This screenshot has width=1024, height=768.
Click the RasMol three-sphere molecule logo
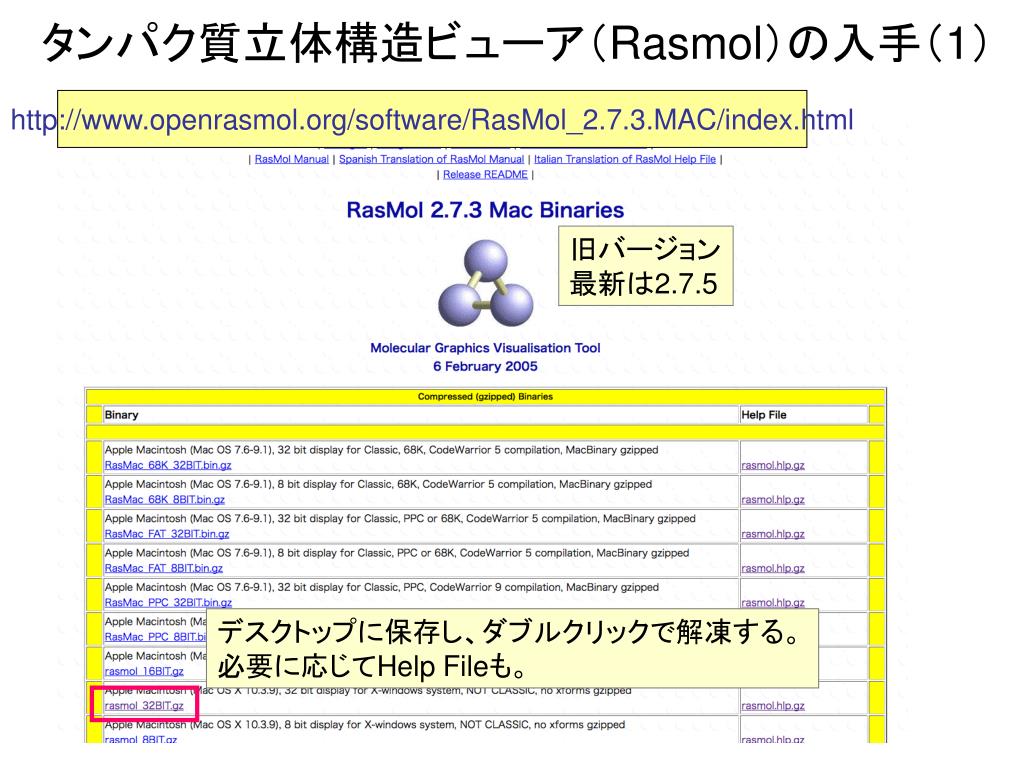(485, 283)
